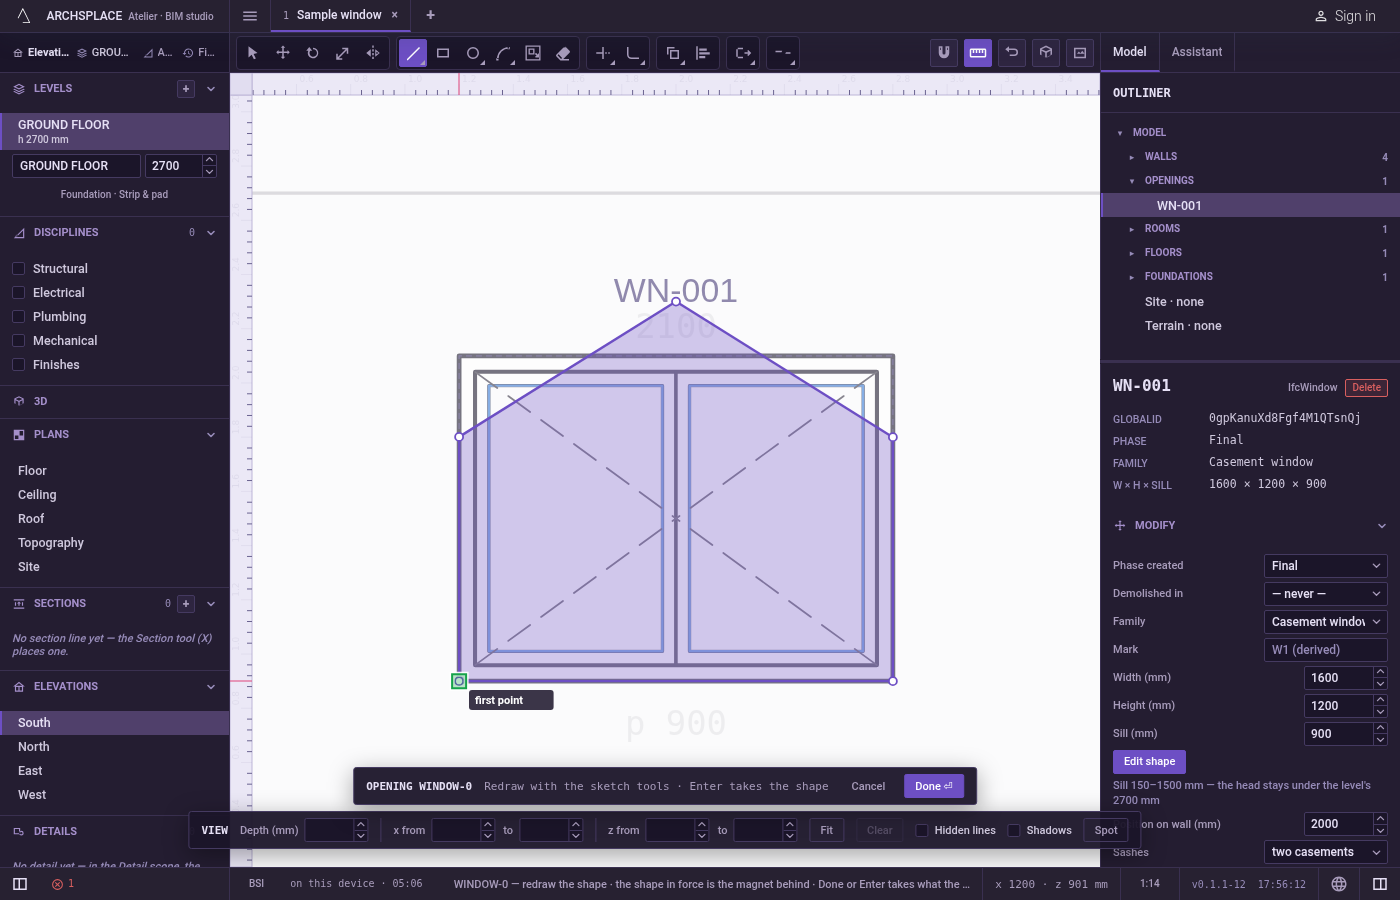
Task: Enable the Structural discipline checkbox
Action: [18, 269]
